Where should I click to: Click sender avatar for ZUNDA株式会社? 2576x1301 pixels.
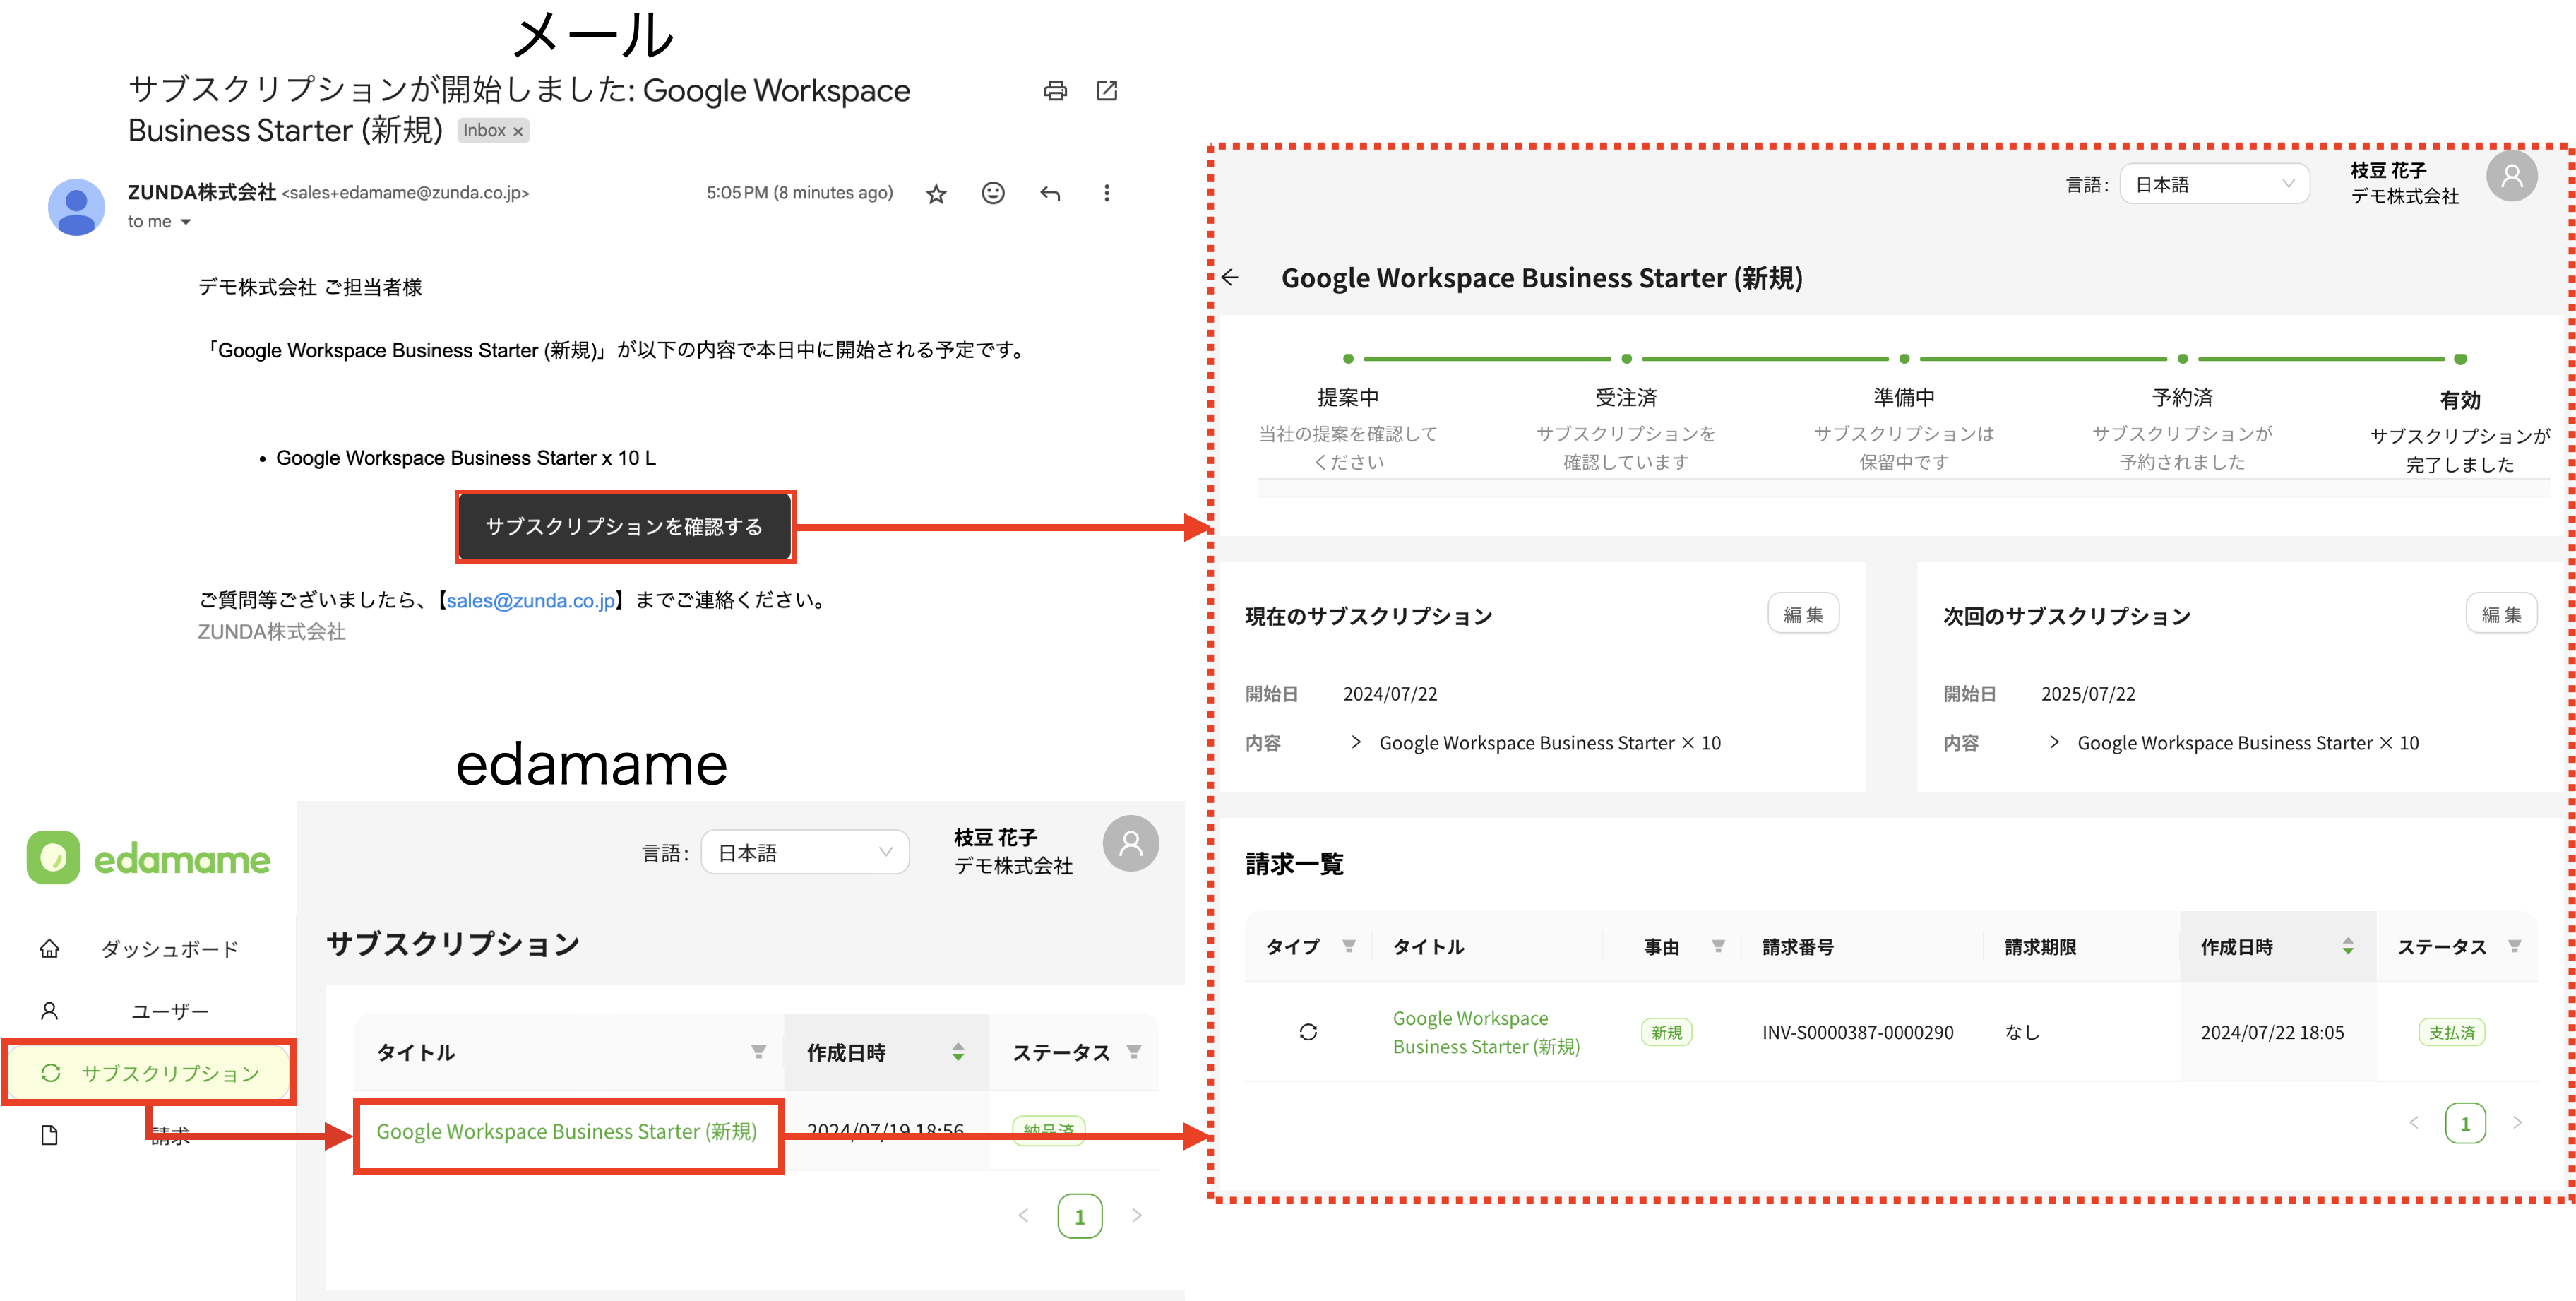point(76,207)
